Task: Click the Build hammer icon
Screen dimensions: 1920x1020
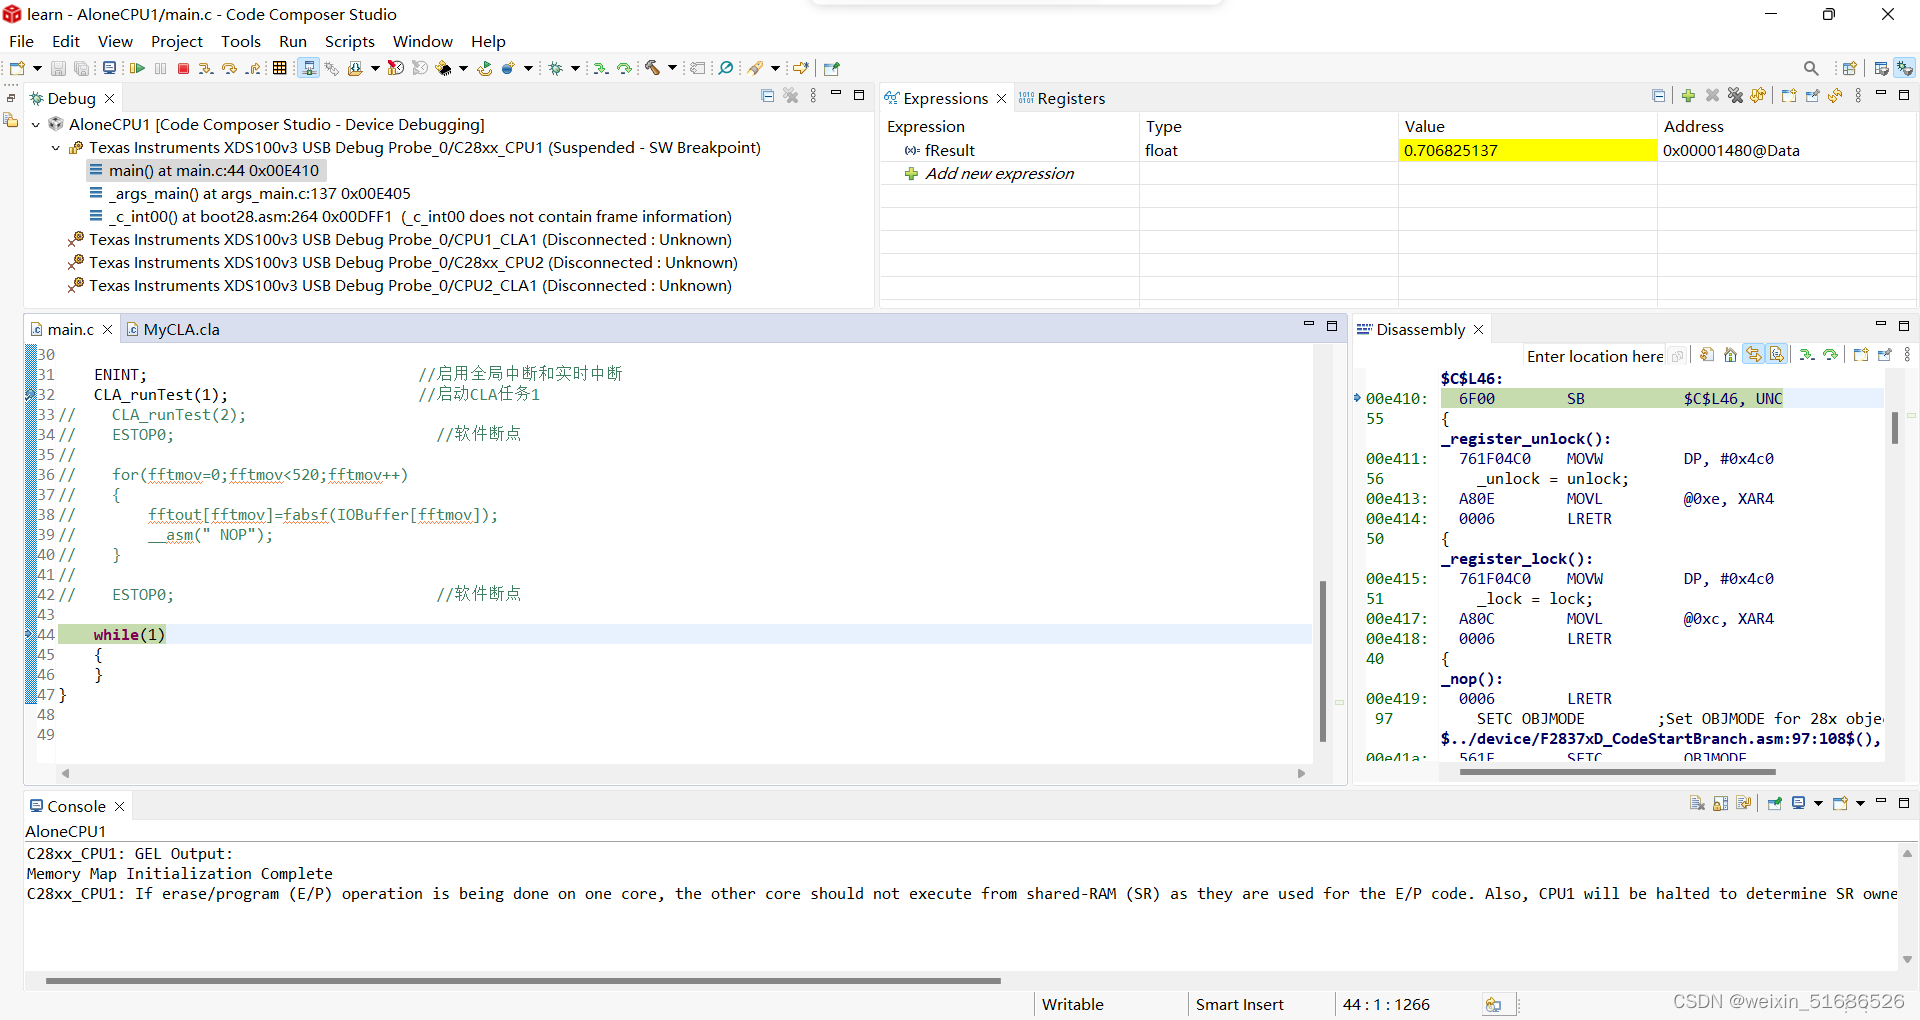Action: click(652, 68)
